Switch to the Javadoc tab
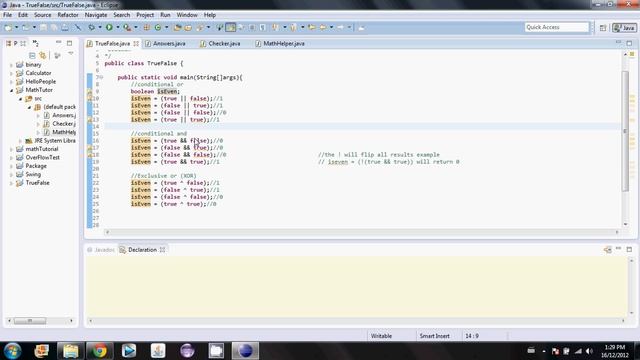This screenshot has height=360, width=640. click(x=101, y=250)
